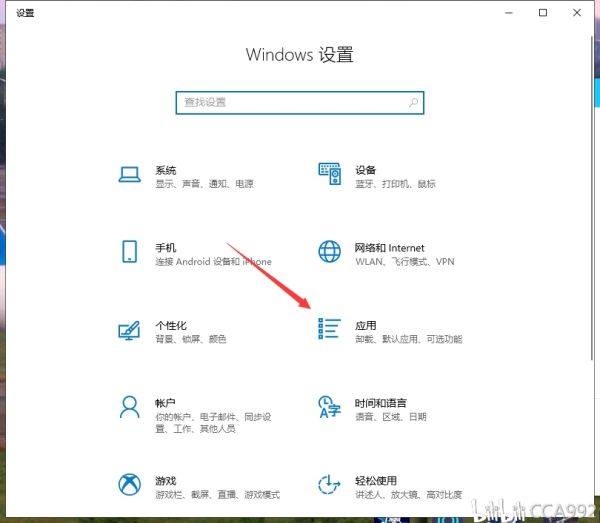
Task: Open the 网络和 Internet title
Action: 390,248
